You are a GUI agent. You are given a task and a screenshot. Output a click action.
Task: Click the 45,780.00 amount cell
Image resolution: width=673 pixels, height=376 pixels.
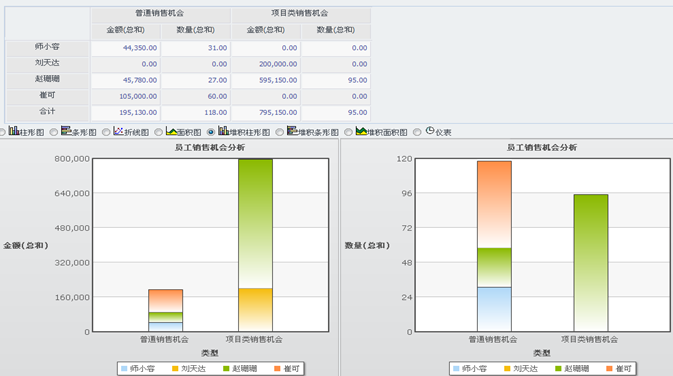(x=125, y=80)
